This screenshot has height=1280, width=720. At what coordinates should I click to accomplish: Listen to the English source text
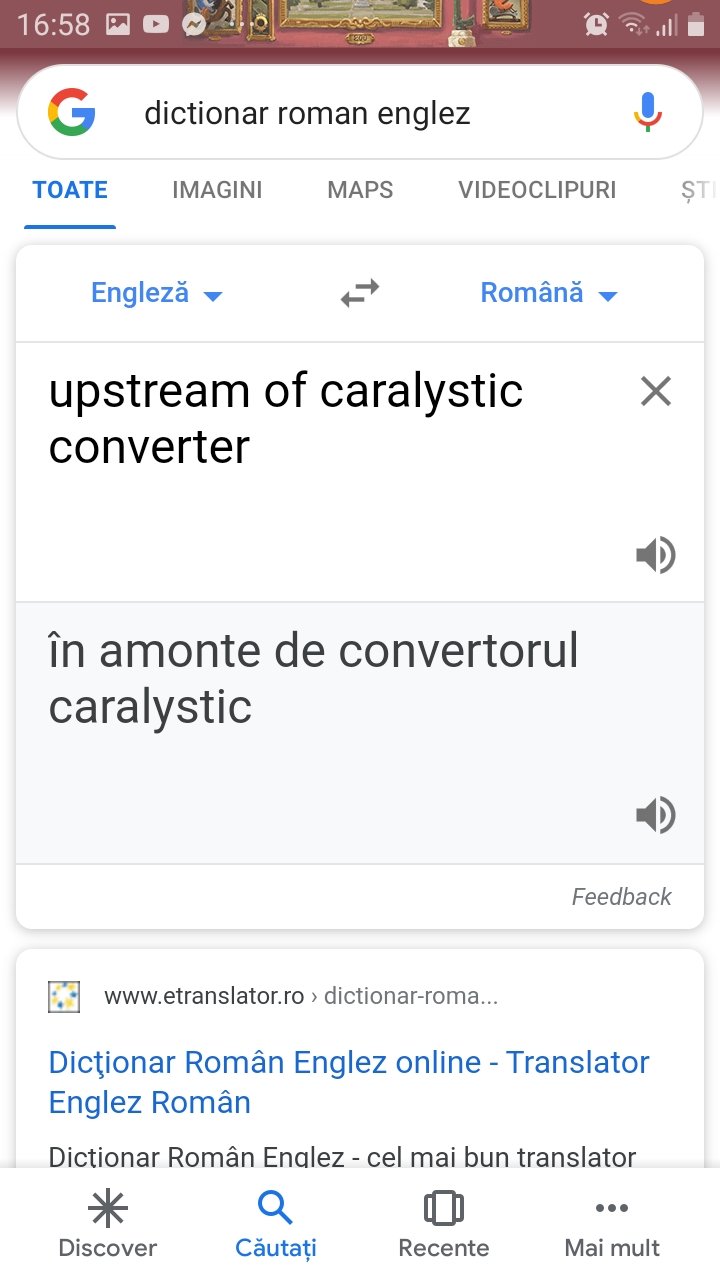coord(656,555)
